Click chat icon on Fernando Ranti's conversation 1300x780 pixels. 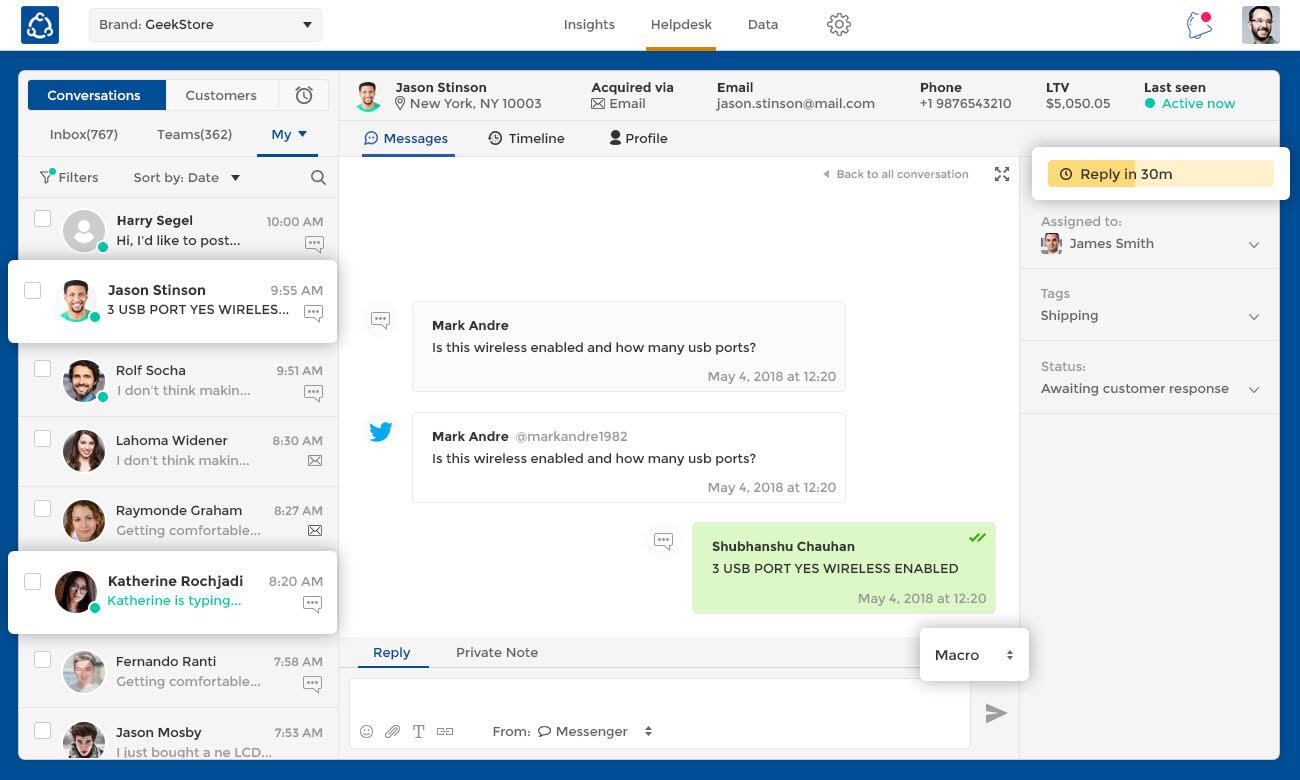click(x=313, y=684)
